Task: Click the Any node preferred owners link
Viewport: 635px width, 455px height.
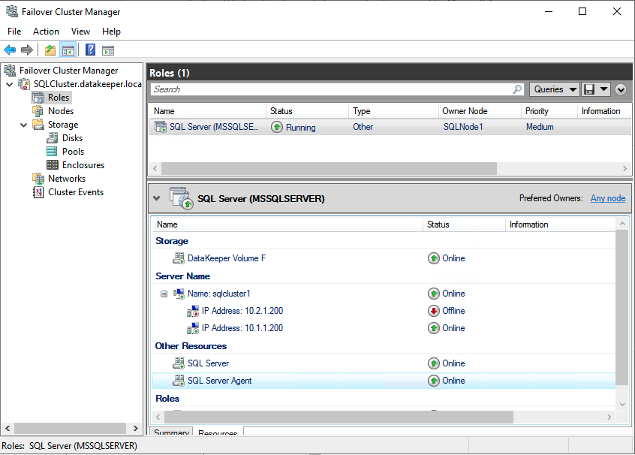Action: pos(607,198)
